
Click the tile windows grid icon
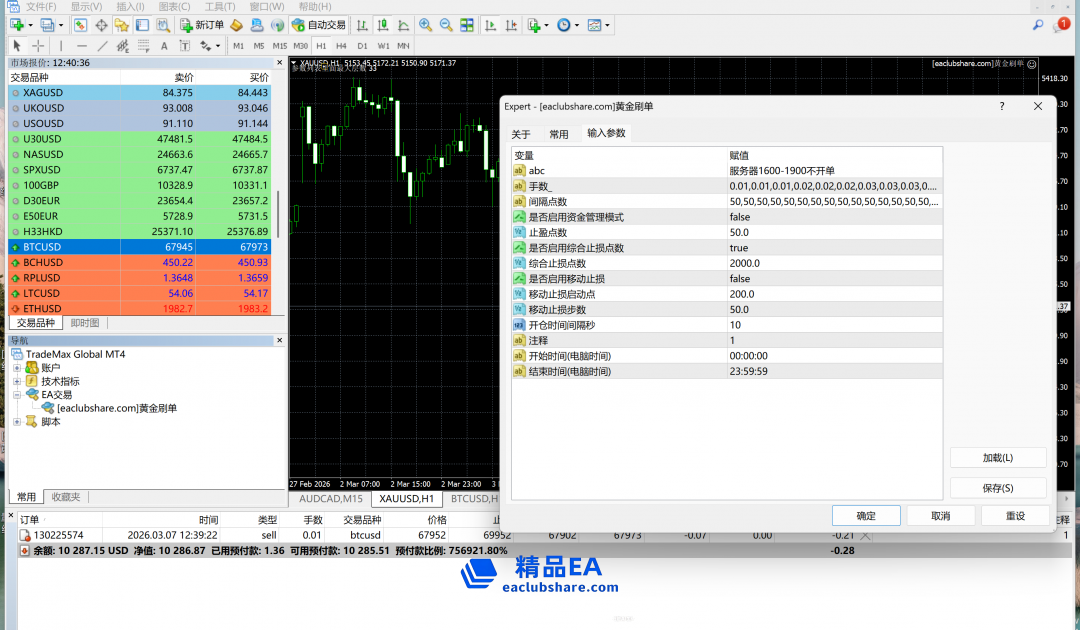[x=466, y=24]
